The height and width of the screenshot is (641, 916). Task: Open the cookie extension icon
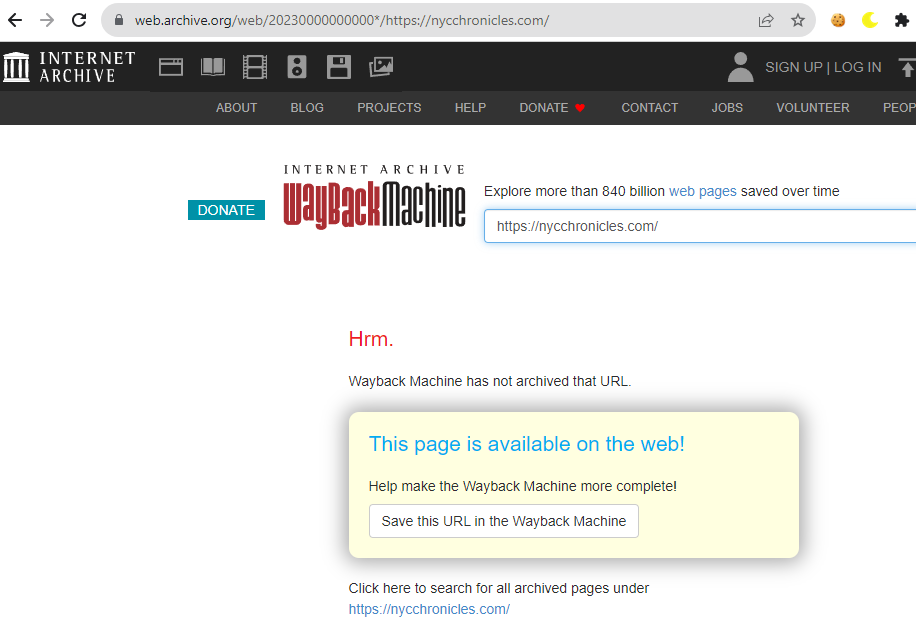pyautogui.click(x=838, y=20)
